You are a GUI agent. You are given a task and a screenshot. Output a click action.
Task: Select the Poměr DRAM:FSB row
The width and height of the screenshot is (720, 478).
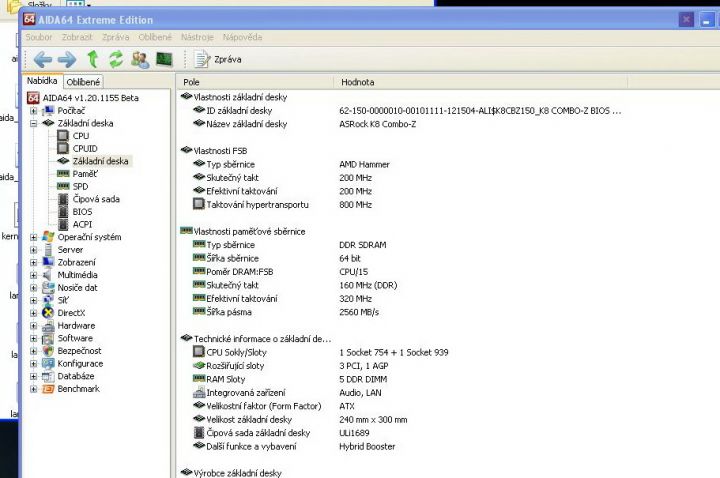[x=281, y=272]
